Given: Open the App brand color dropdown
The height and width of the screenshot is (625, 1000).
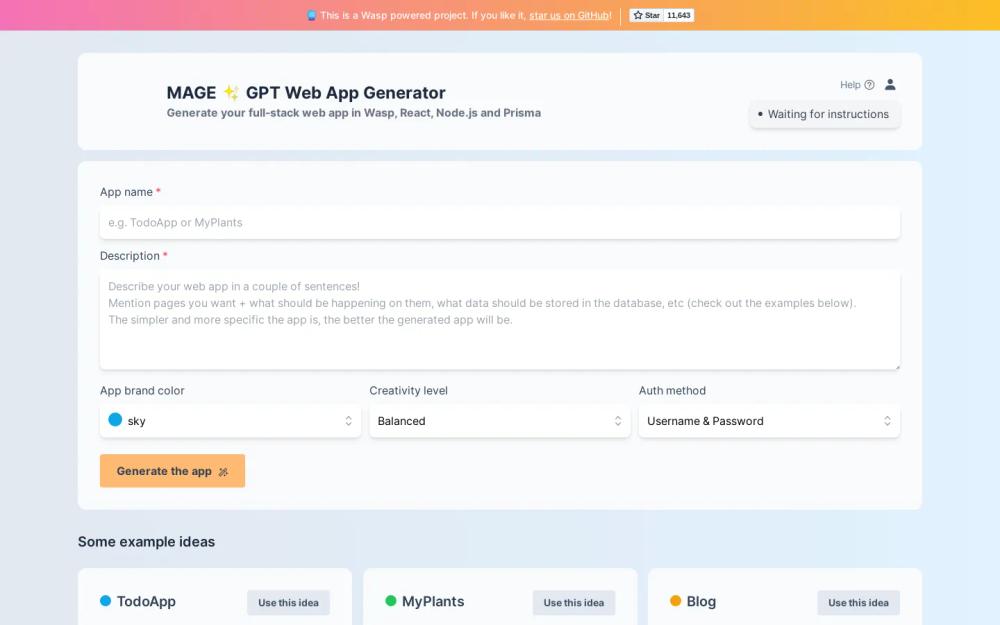Looking at the screenshot, I should pos(230,421).
